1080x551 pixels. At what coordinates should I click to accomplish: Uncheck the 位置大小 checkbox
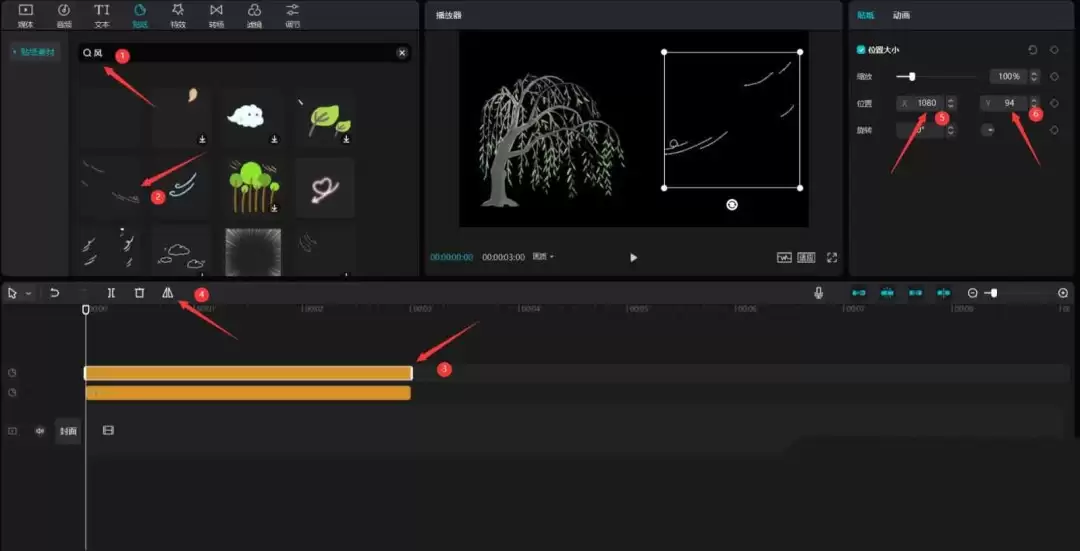[861, 50]
